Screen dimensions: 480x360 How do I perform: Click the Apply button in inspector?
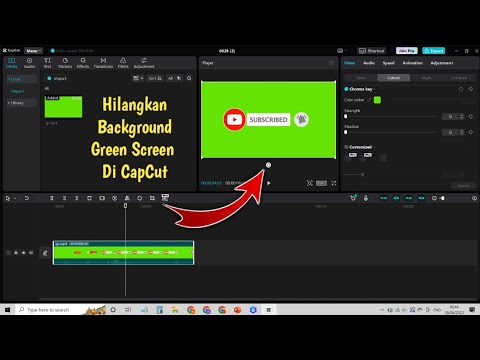463,186
